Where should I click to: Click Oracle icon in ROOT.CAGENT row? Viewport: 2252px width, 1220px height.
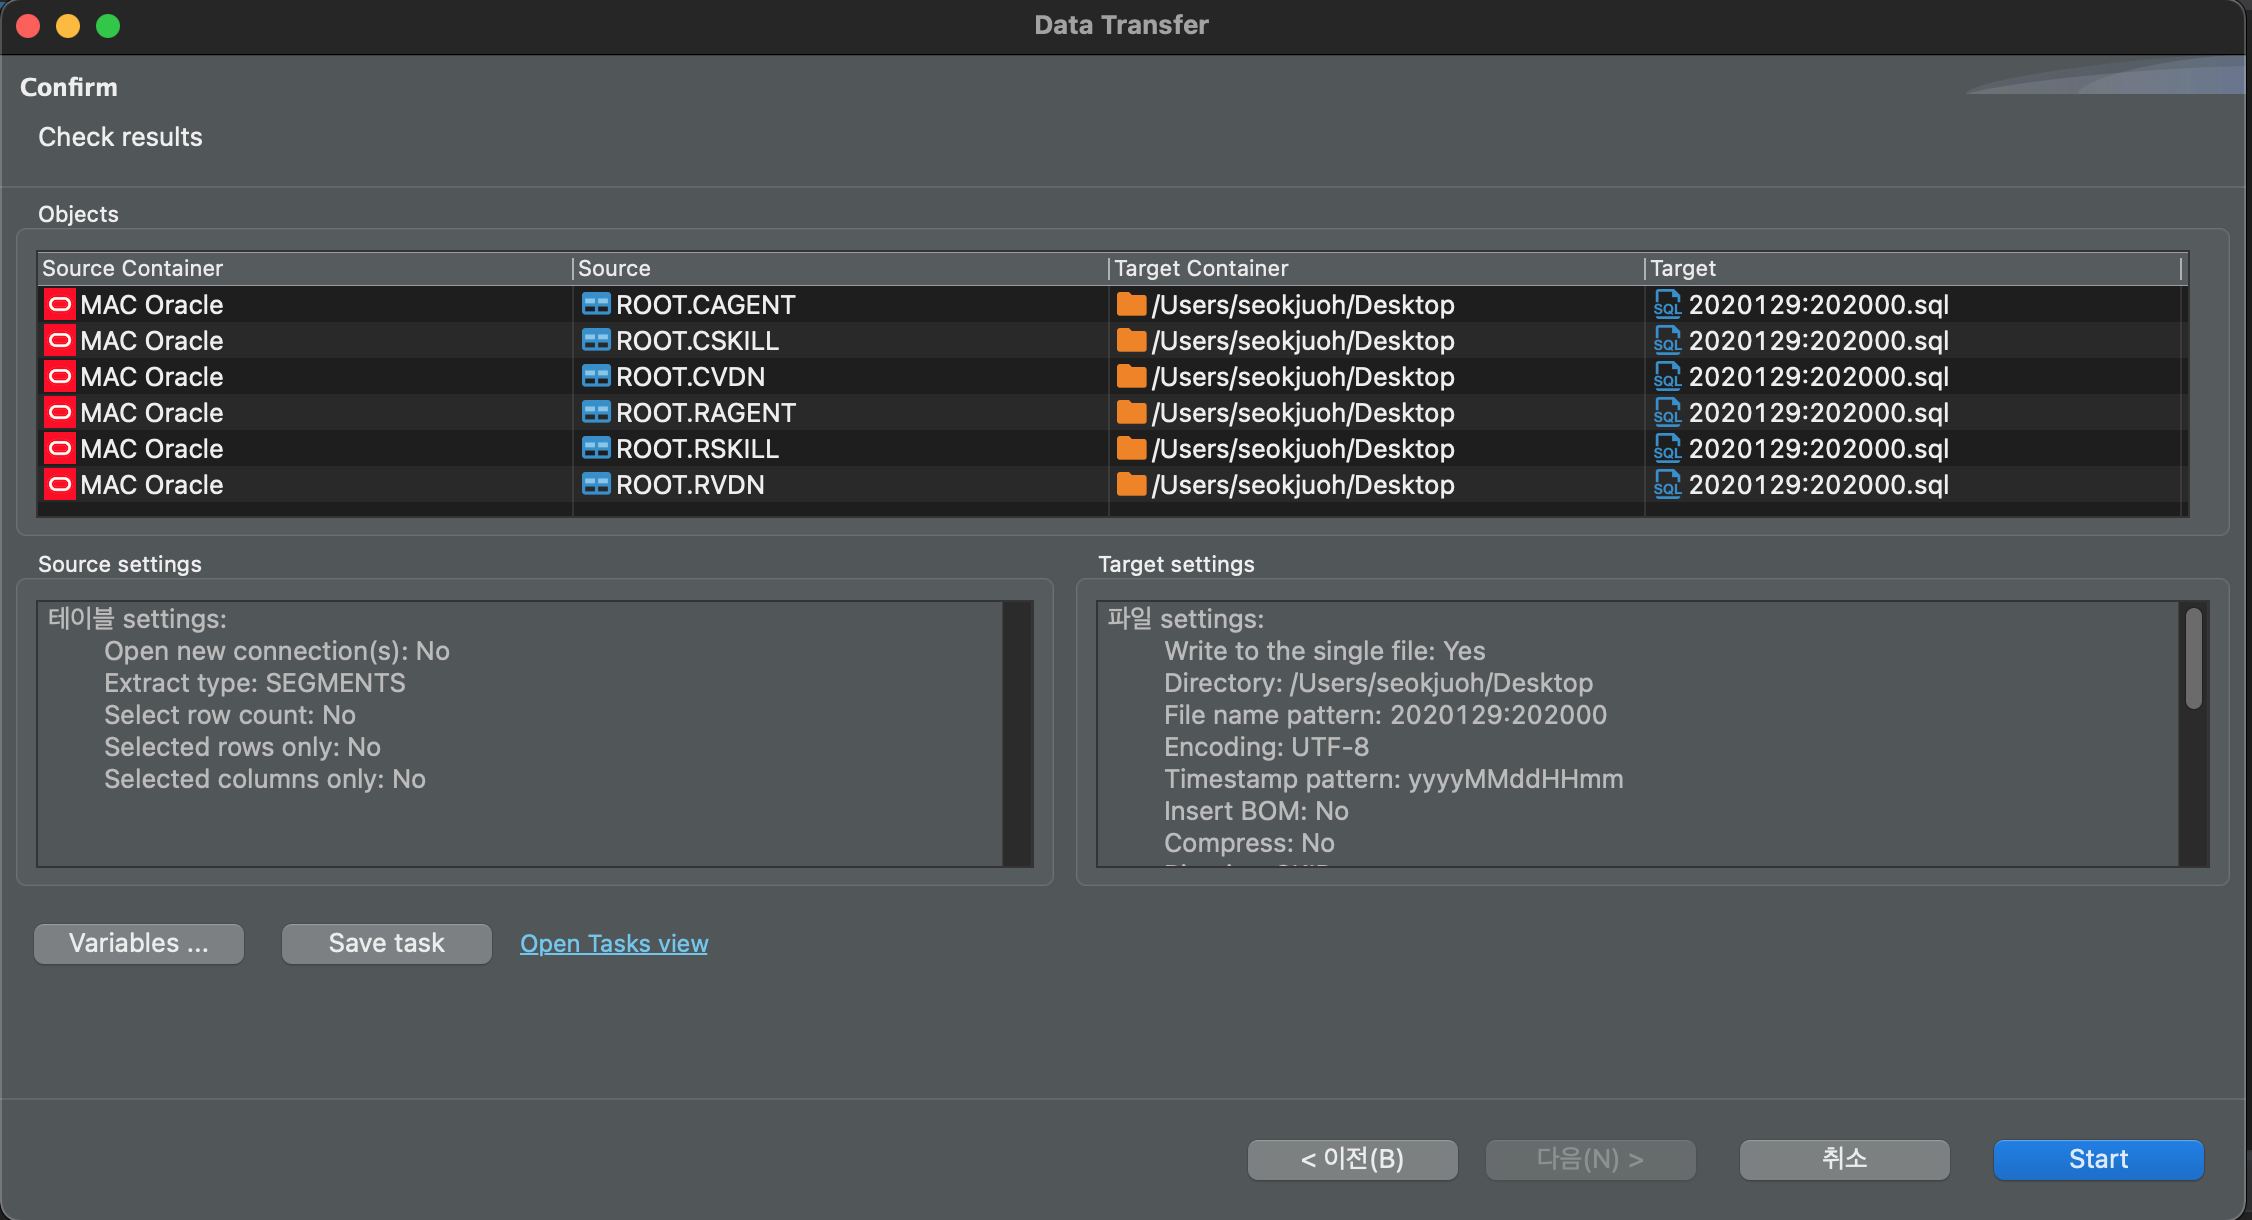(60, 305)
